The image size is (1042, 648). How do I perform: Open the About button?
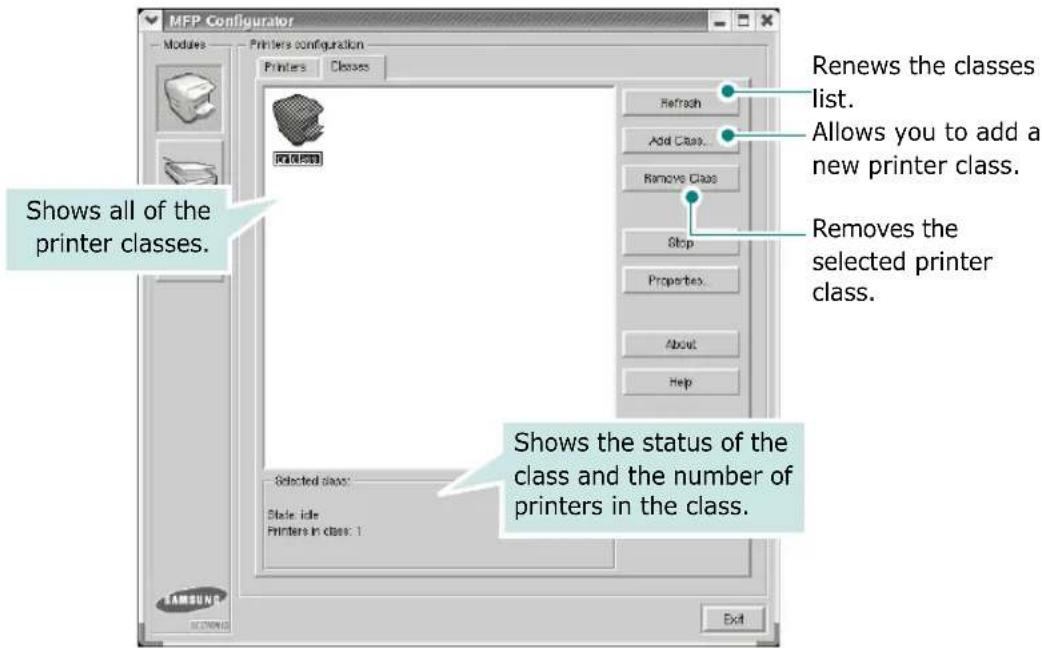coord(680,344)
